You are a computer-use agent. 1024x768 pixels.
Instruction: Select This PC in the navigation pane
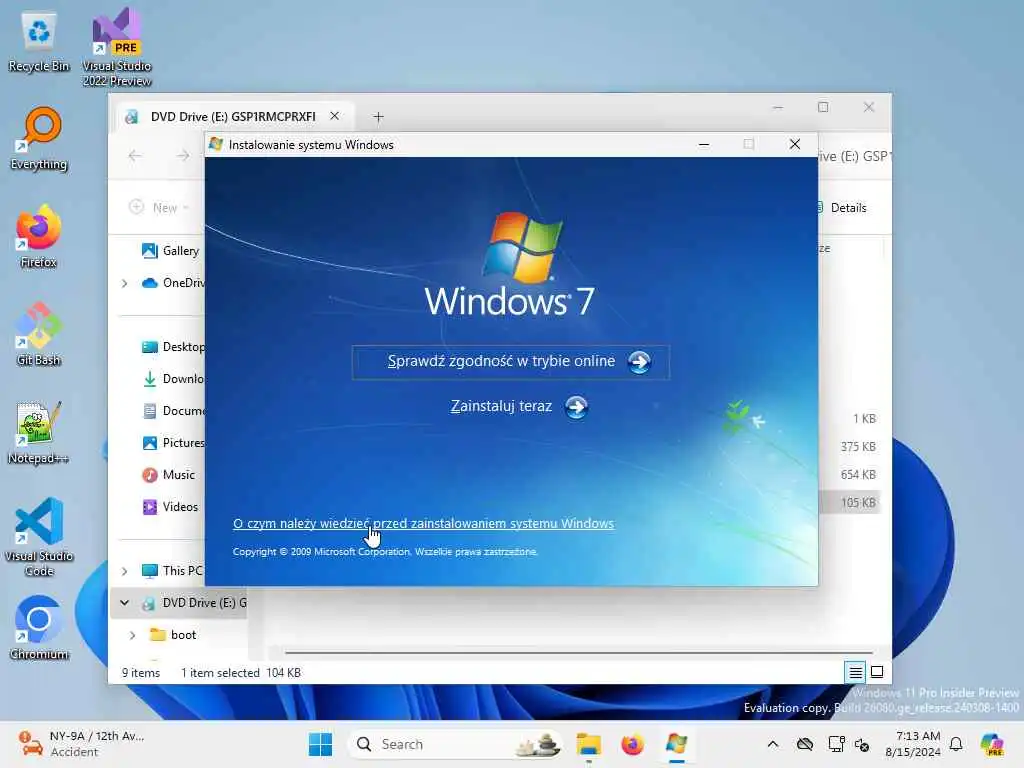point(173,571)
